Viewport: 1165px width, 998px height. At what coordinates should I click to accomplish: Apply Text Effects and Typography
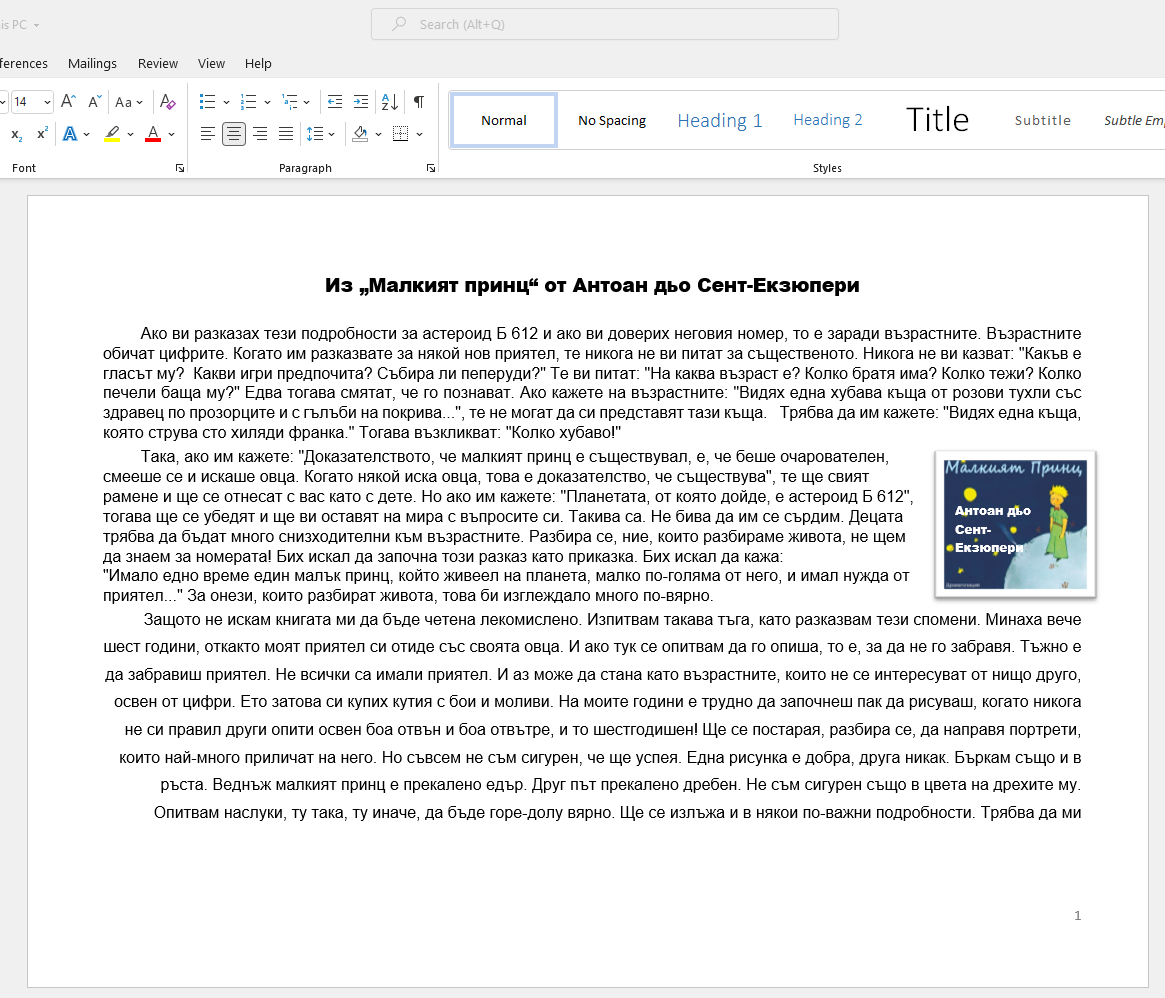click(x=70, y=134)
